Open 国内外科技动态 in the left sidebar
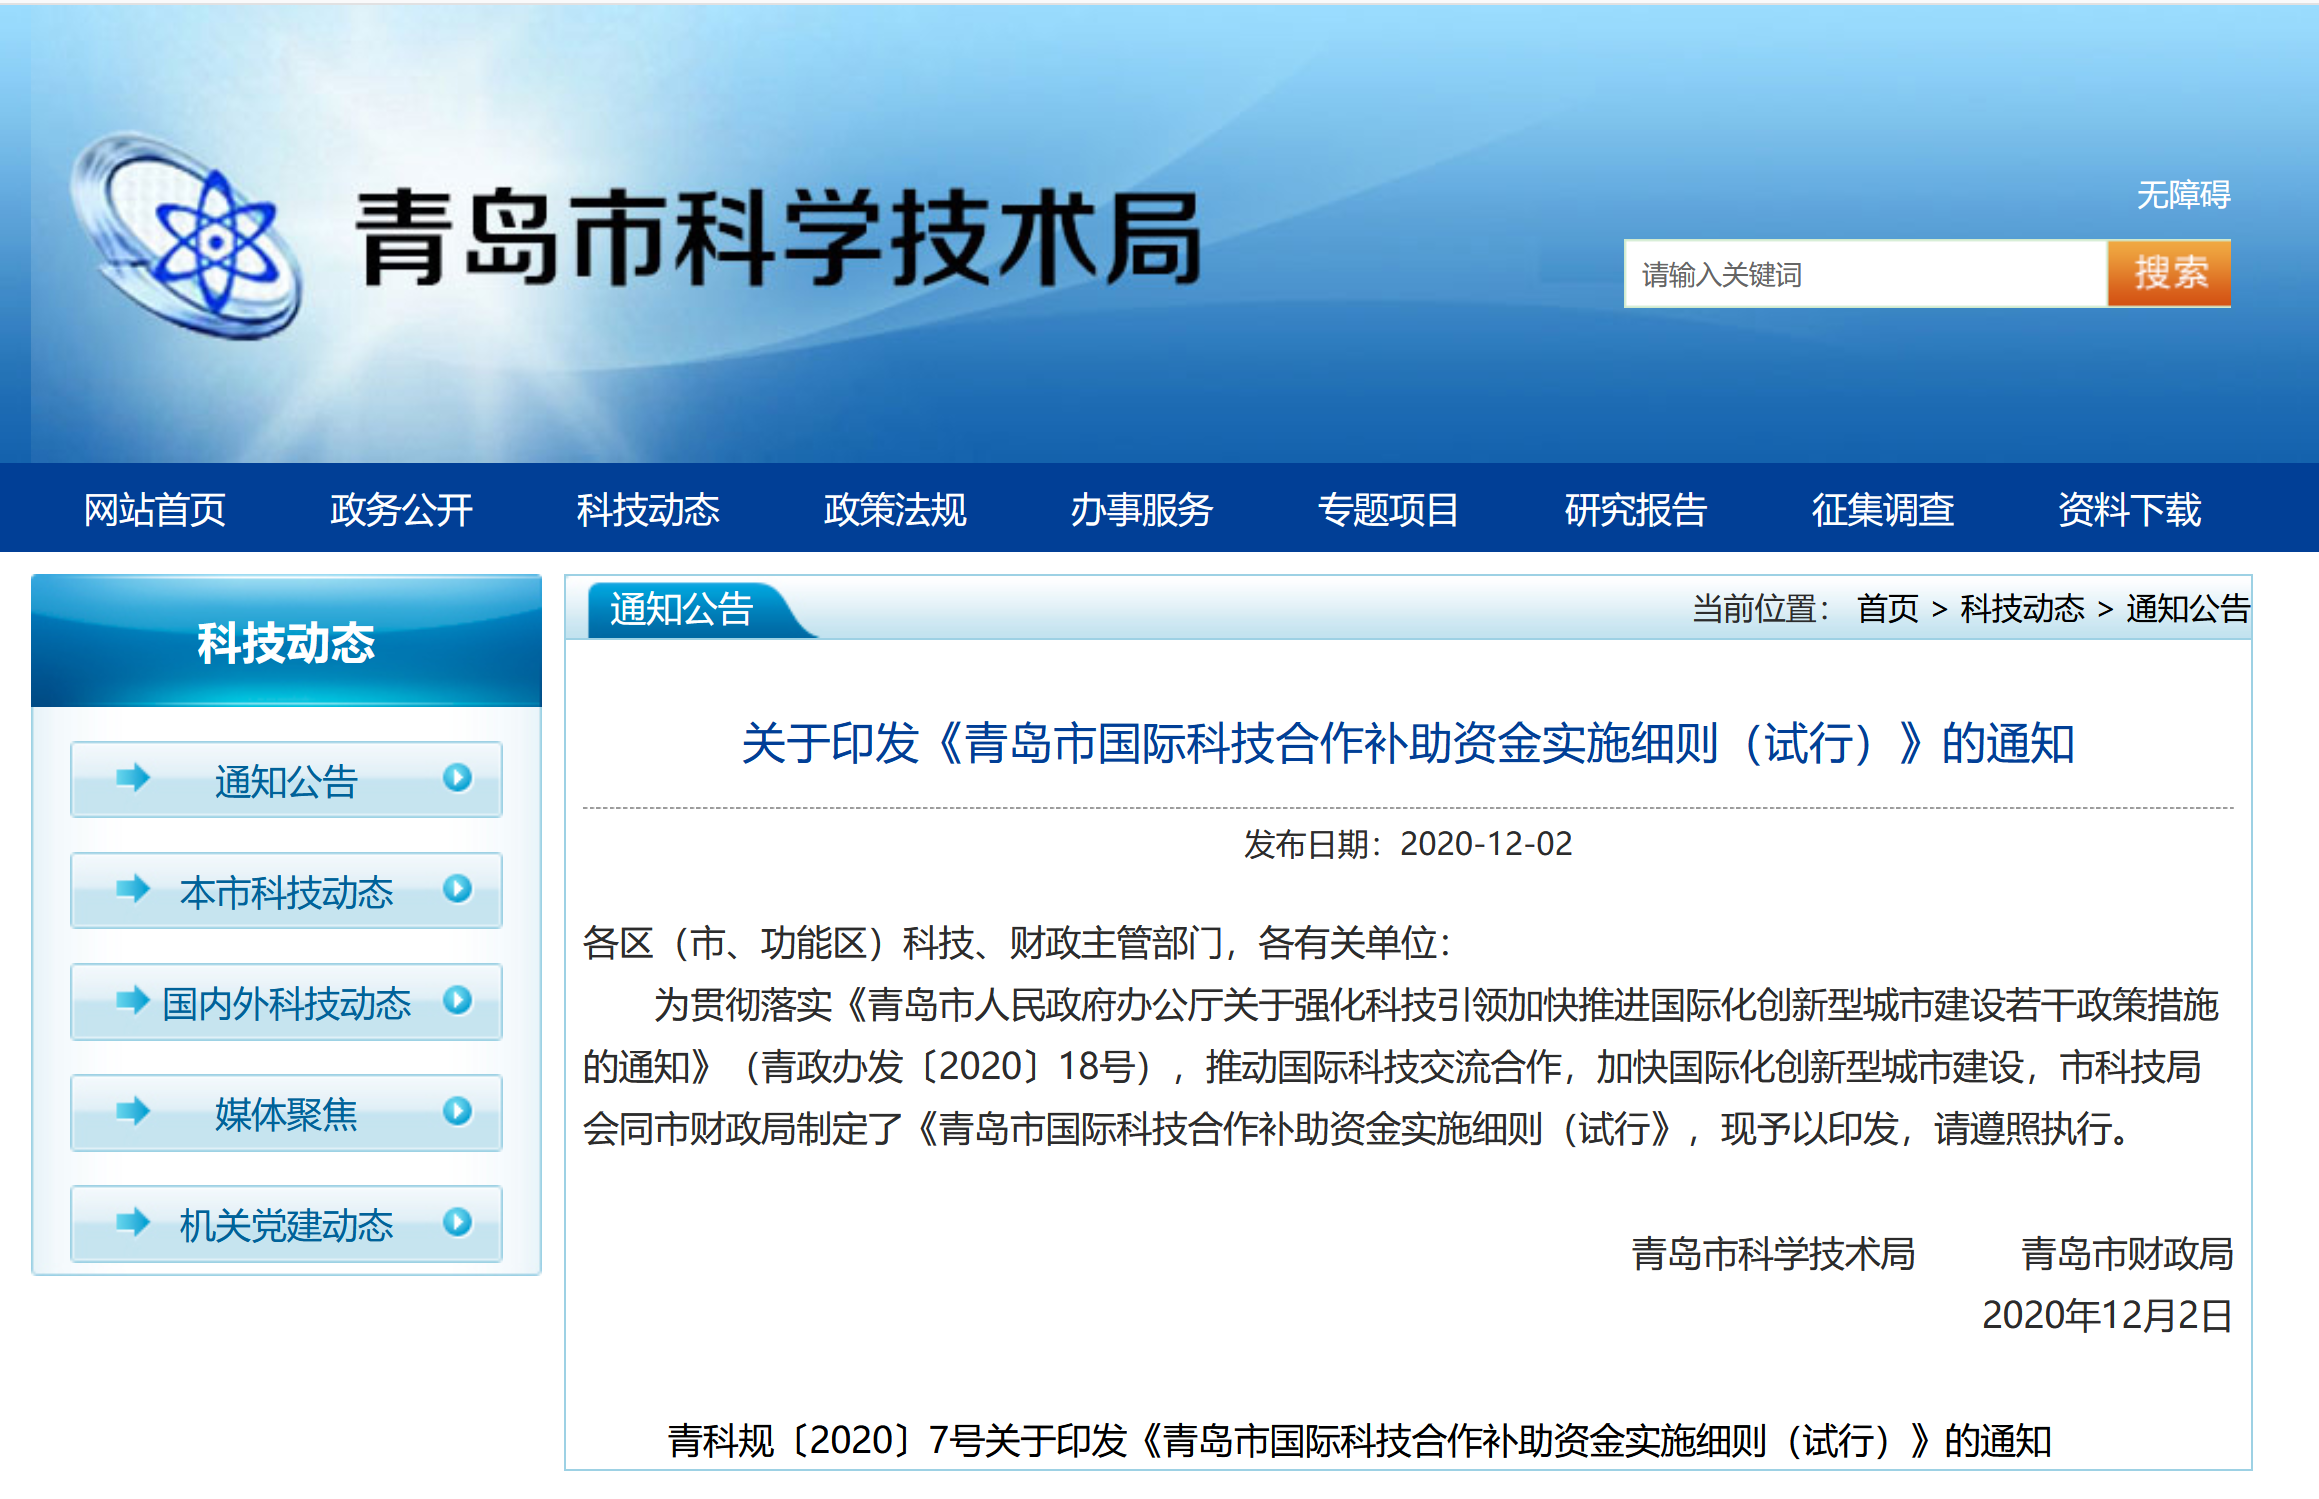This screenshot has height=1499, width=2319. click(286, 1001)
